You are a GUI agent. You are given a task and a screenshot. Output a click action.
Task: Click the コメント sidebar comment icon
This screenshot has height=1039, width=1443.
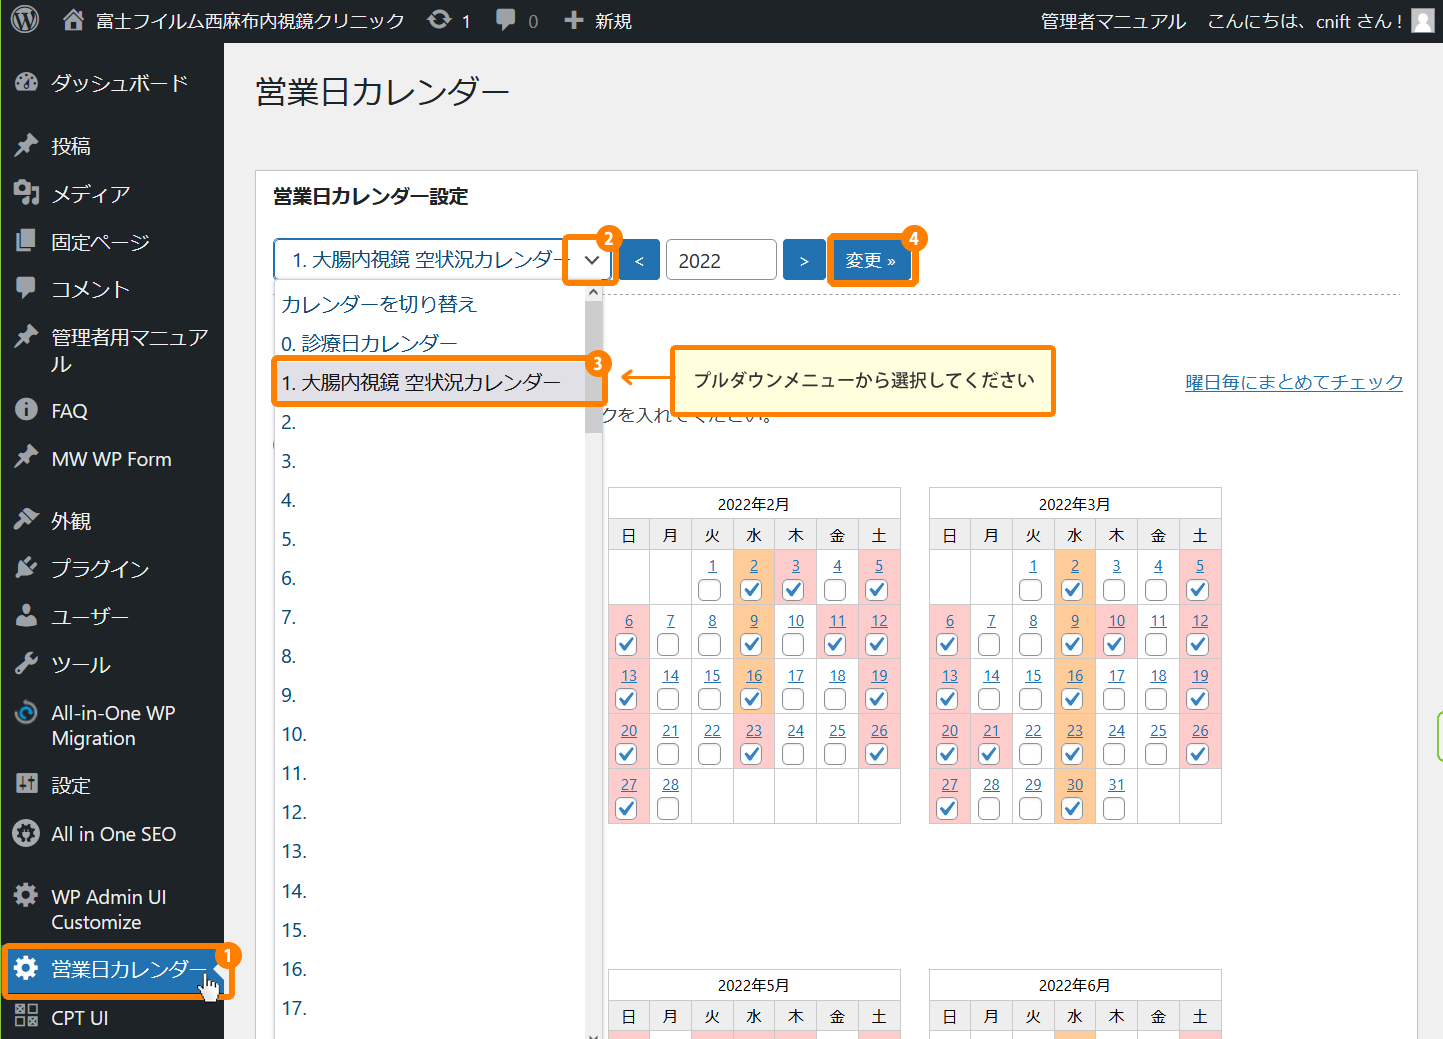point(27,289)
